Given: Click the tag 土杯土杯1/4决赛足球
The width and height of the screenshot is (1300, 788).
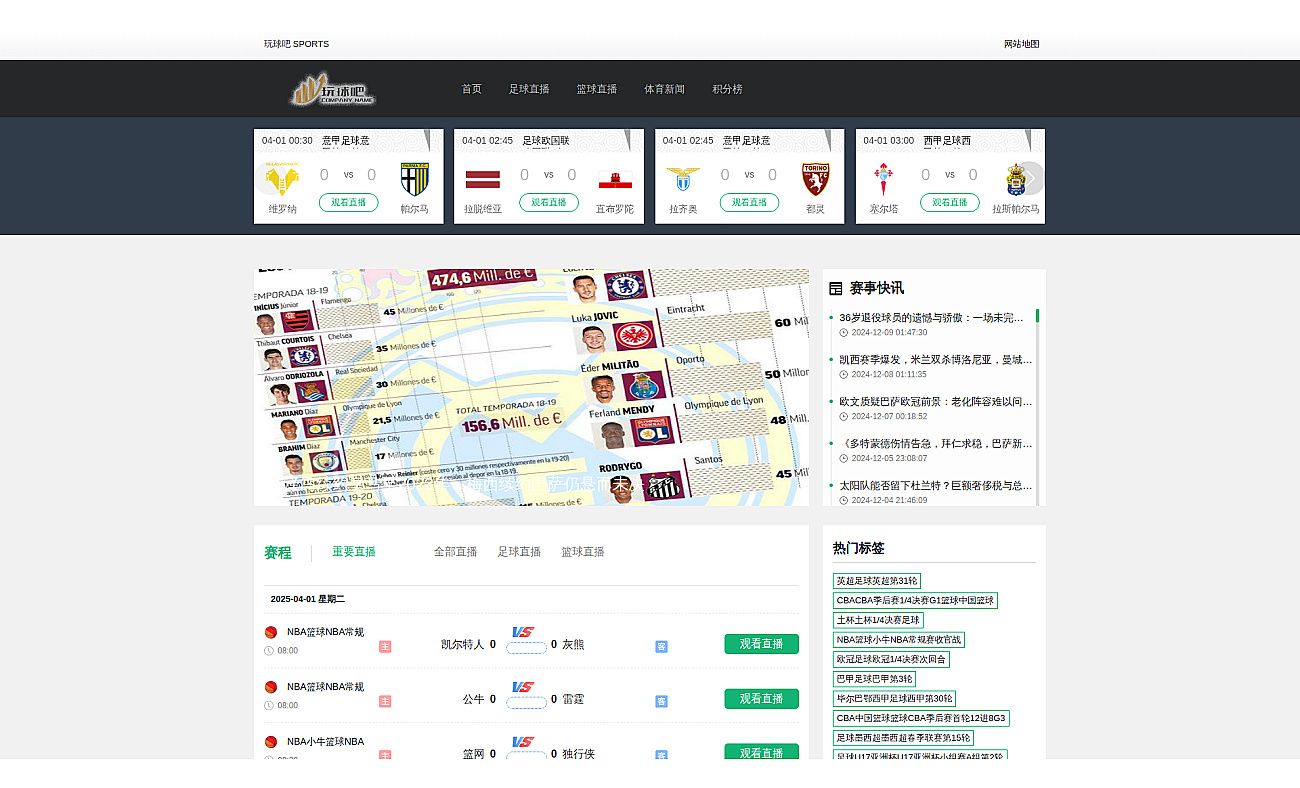Looking at the screenshot, I should [x=878, y=620].
